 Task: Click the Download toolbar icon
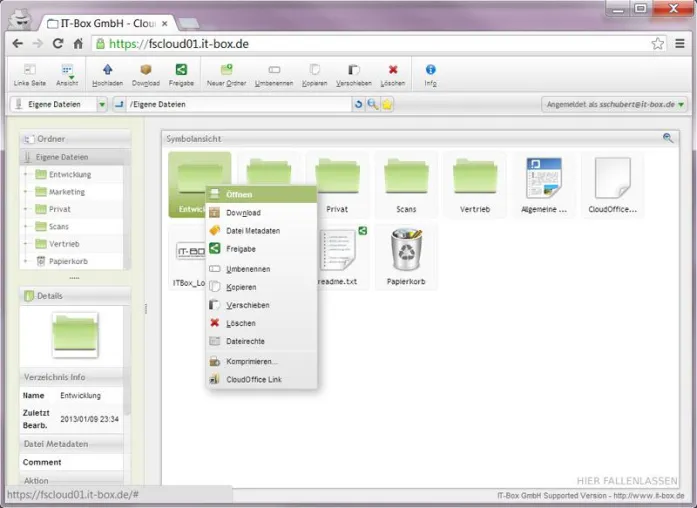(x=146, y=75)
